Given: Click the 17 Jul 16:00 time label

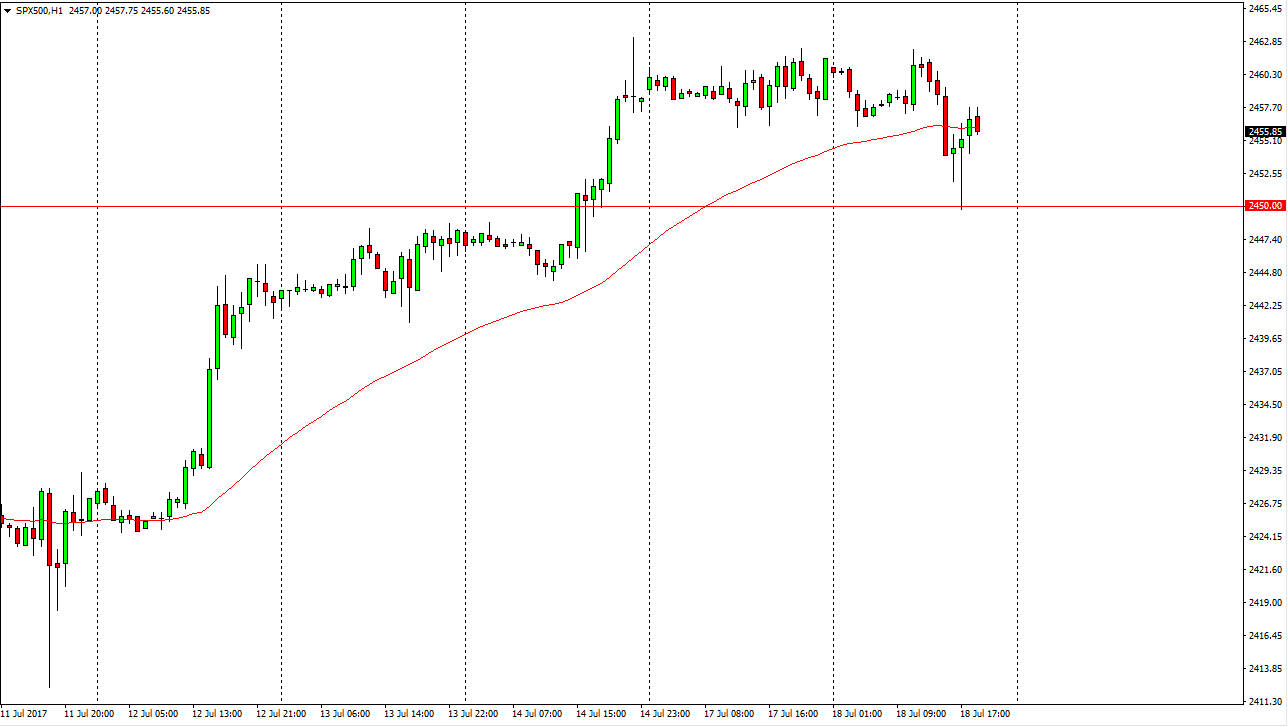Looking at the screenshot, I should point(793,714).
